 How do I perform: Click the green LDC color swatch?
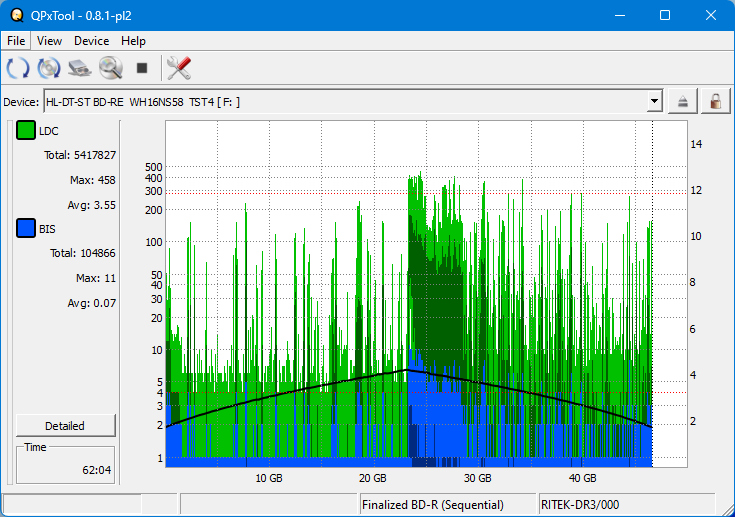click(26, 130)
